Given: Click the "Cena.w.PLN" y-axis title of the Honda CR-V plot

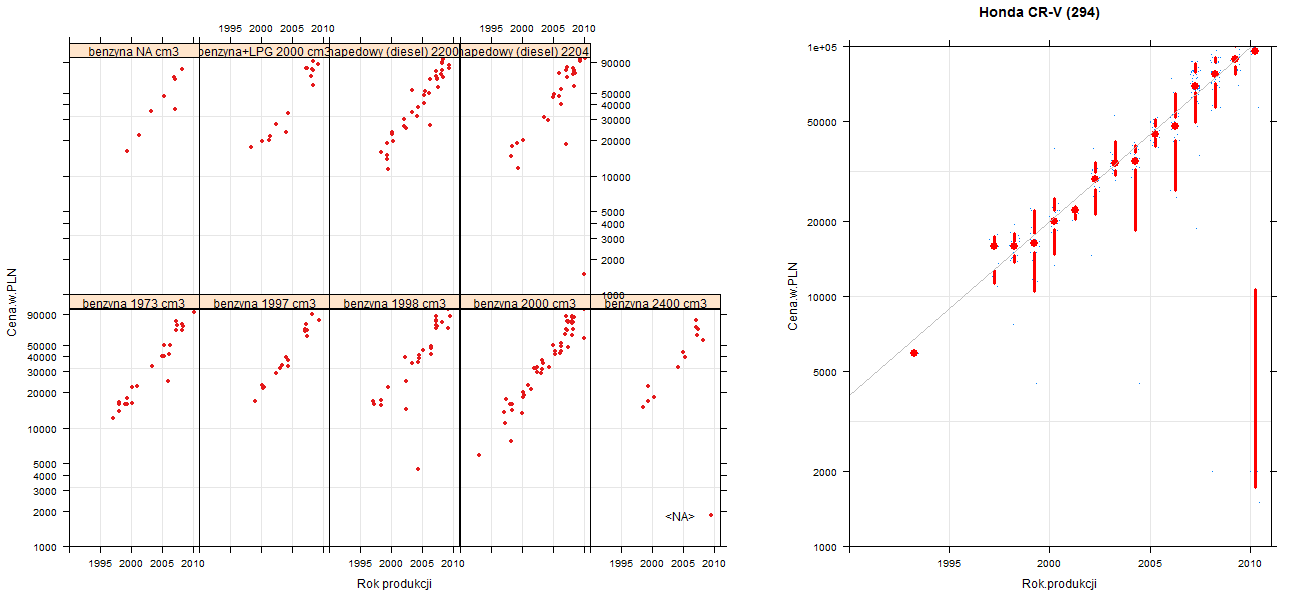Looking at the screenshot, I should tap(793, 296).
